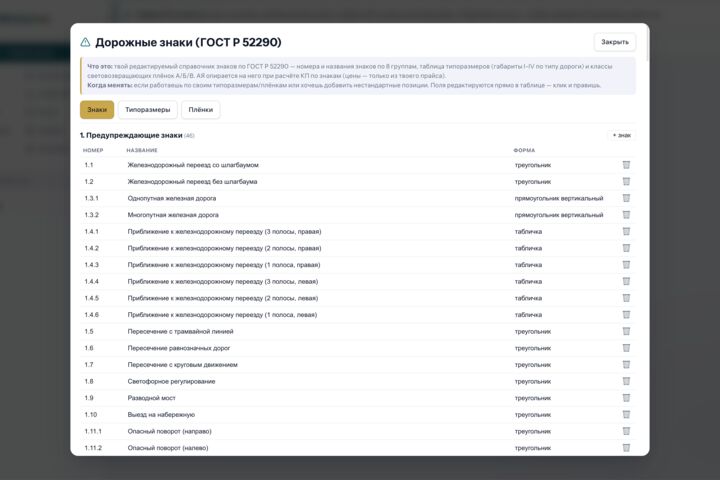Delete sign 1.4.4 row

[626, 281]
